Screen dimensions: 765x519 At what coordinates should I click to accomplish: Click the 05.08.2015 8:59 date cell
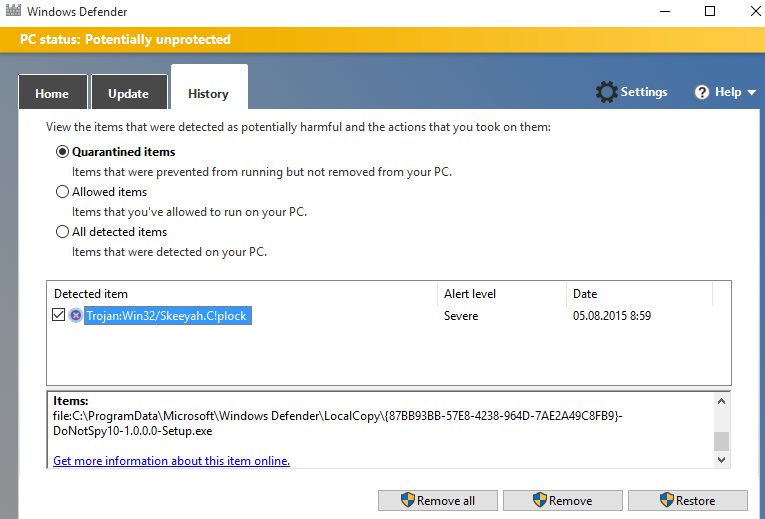tap(612, 316)
